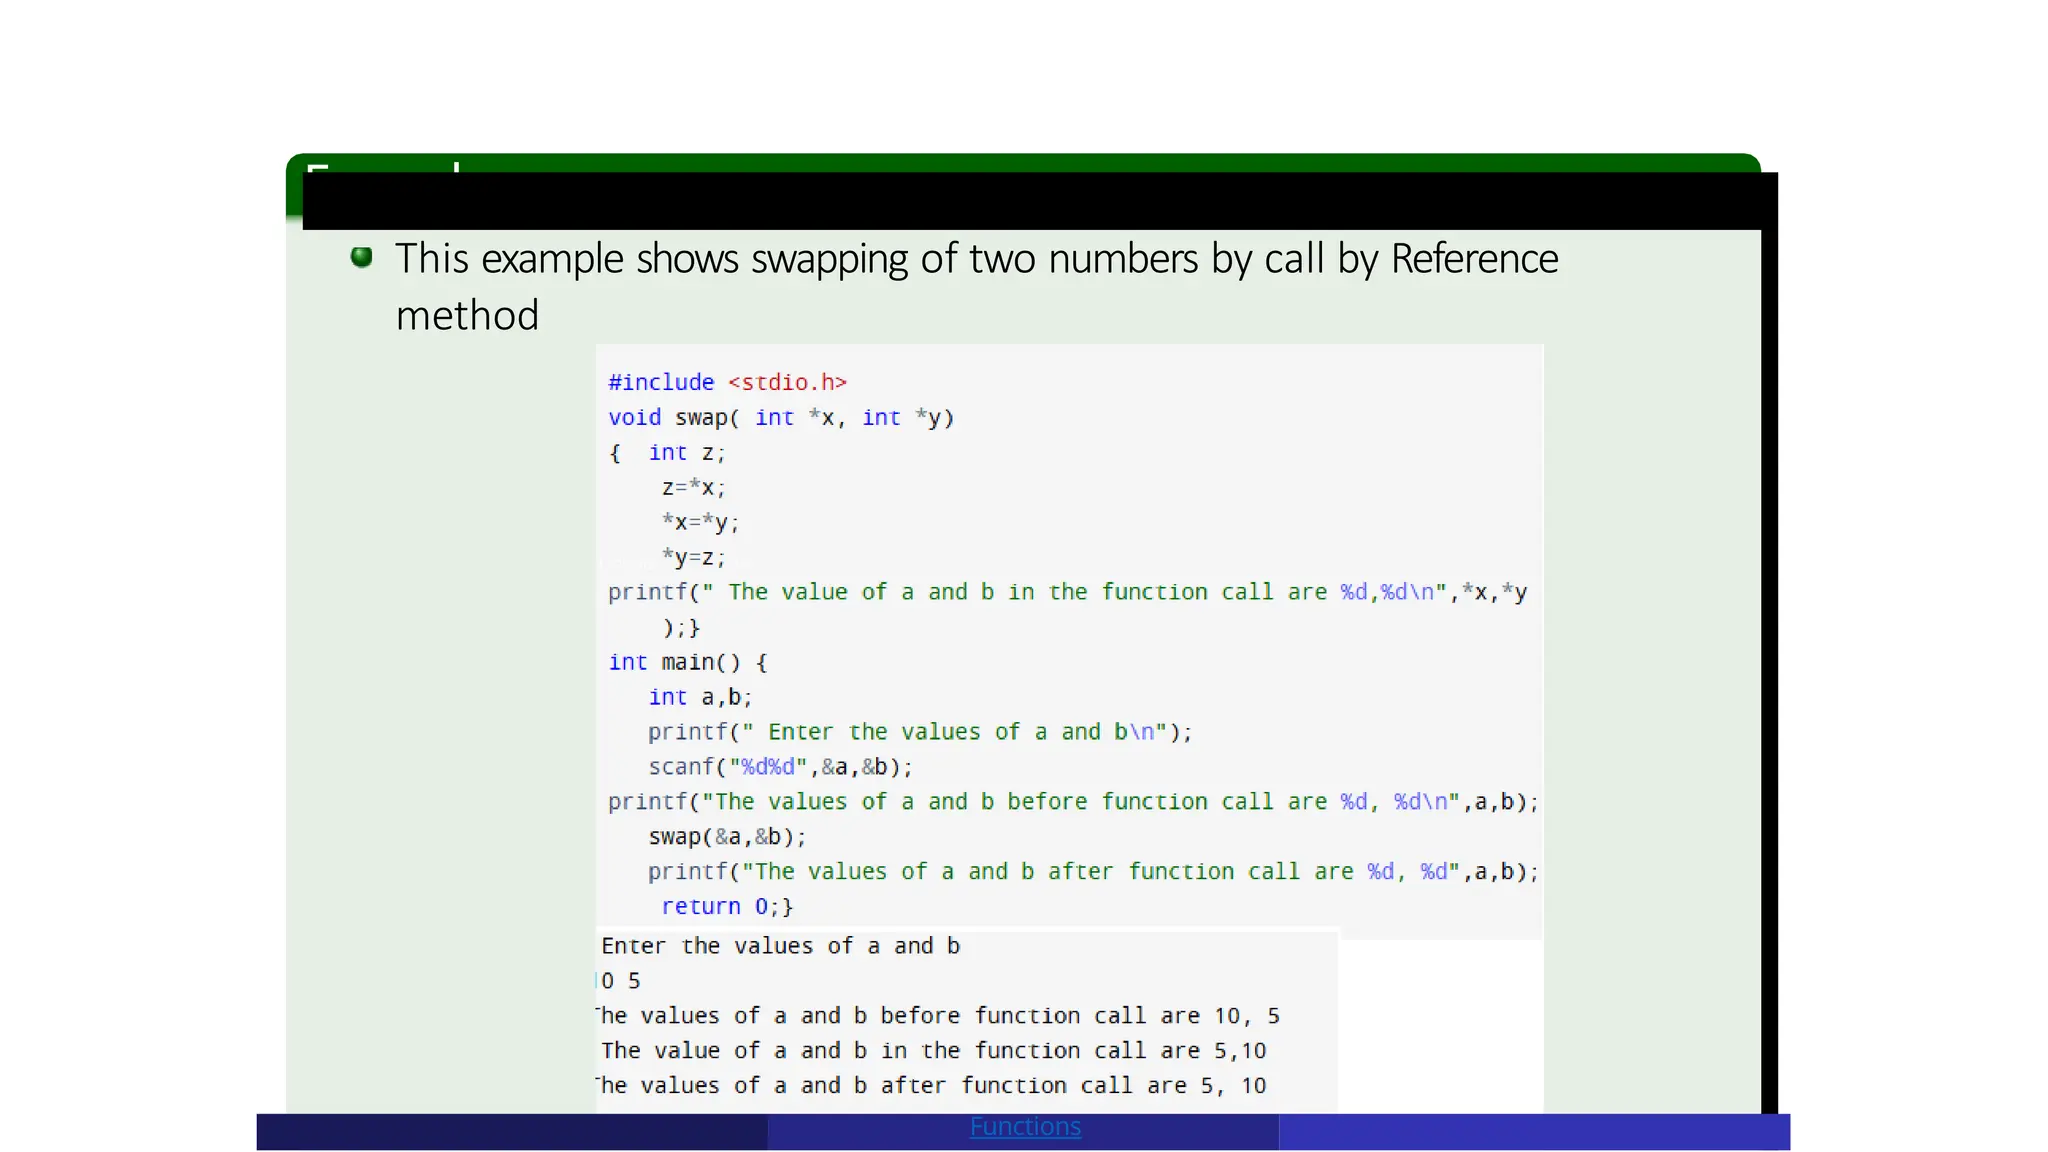Click the 'z=*x;' code line
This screenshot has width=2048, height=1152.
[x=693, y=487]
